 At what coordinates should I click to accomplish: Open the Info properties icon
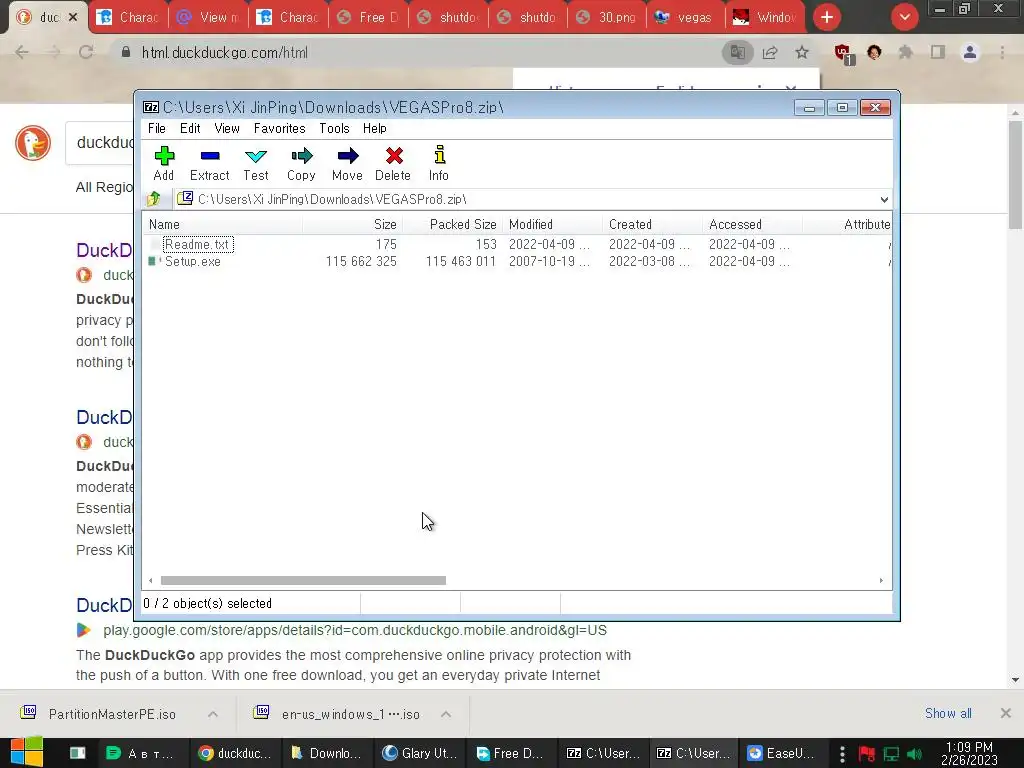[x=439, y=163]
